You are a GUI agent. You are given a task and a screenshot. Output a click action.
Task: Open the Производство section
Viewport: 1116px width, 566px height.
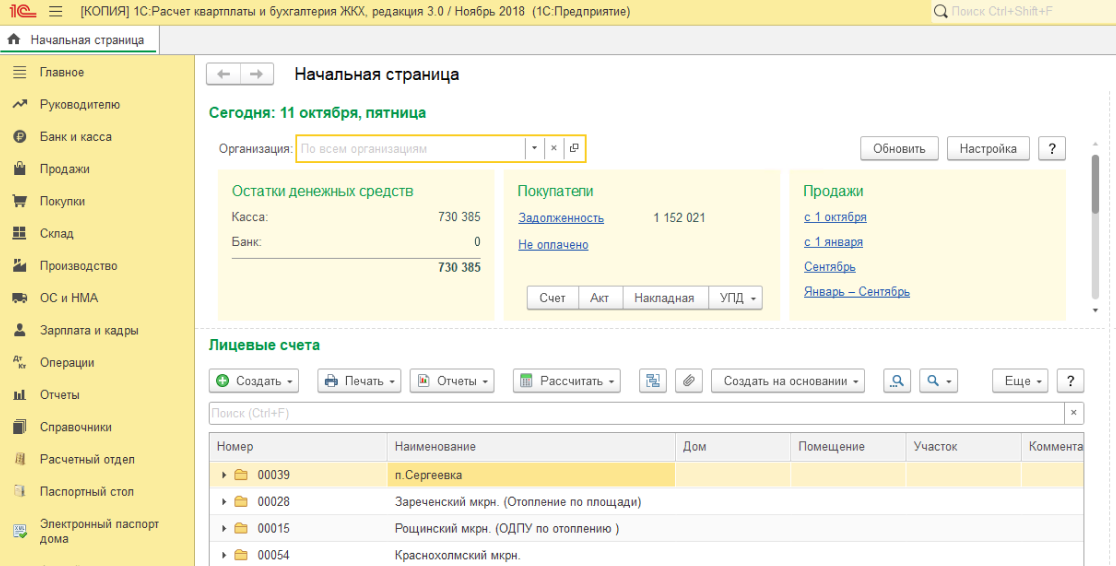[x=78, y=266]
